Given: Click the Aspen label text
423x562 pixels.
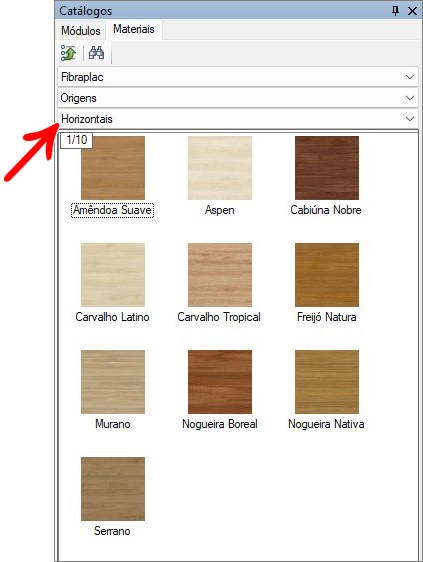Looking at the screenshot, I should pyautogui.click(x=220, y=210).
